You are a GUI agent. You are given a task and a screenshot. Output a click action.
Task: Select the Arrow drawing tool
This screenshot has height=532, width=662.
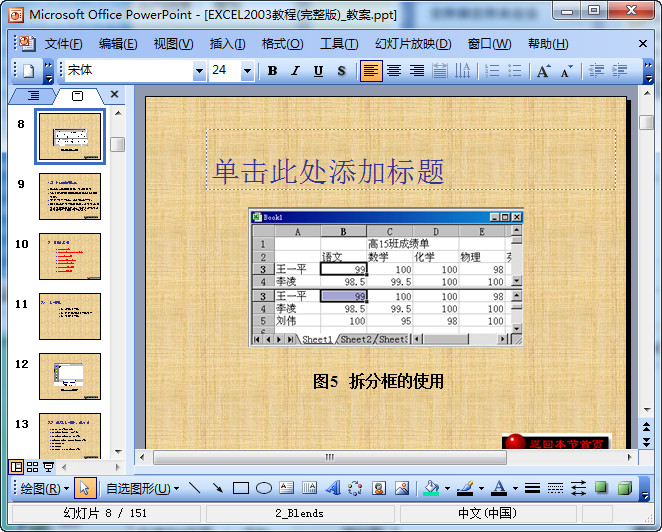tap(217, 489)
